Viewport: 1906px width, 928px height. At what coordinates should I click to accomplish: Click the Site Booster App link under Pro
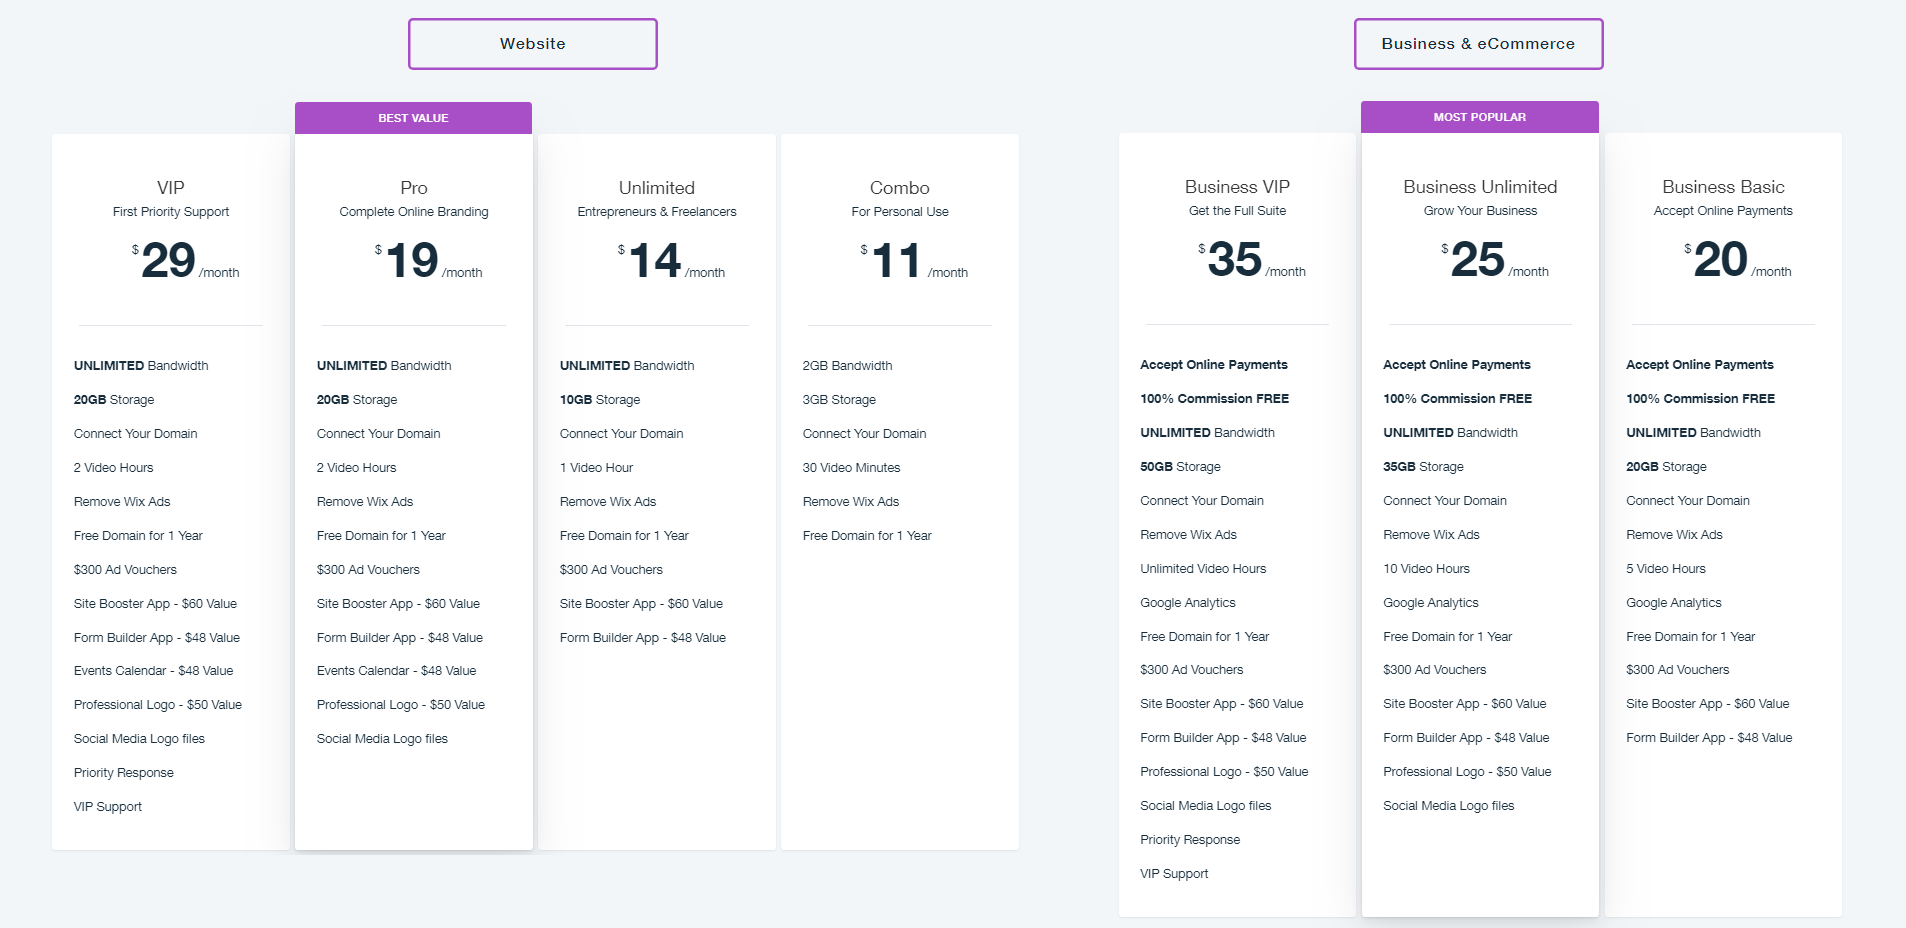[397, 603]
